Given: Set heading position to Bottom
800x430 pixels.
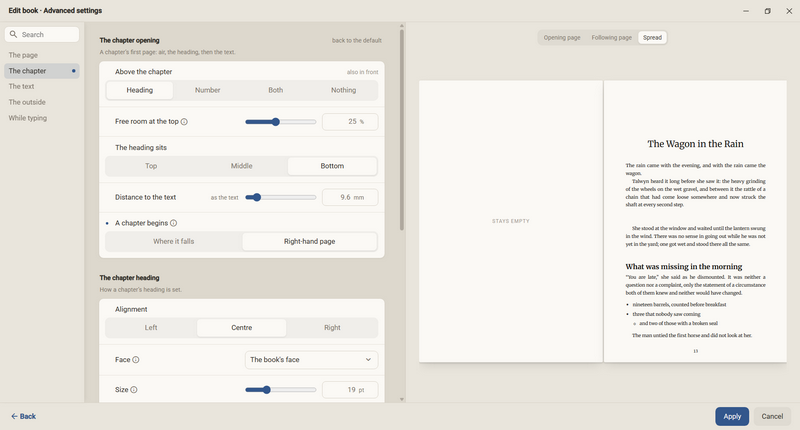Looking at the screenshot, I should click(x=332, y=166).
